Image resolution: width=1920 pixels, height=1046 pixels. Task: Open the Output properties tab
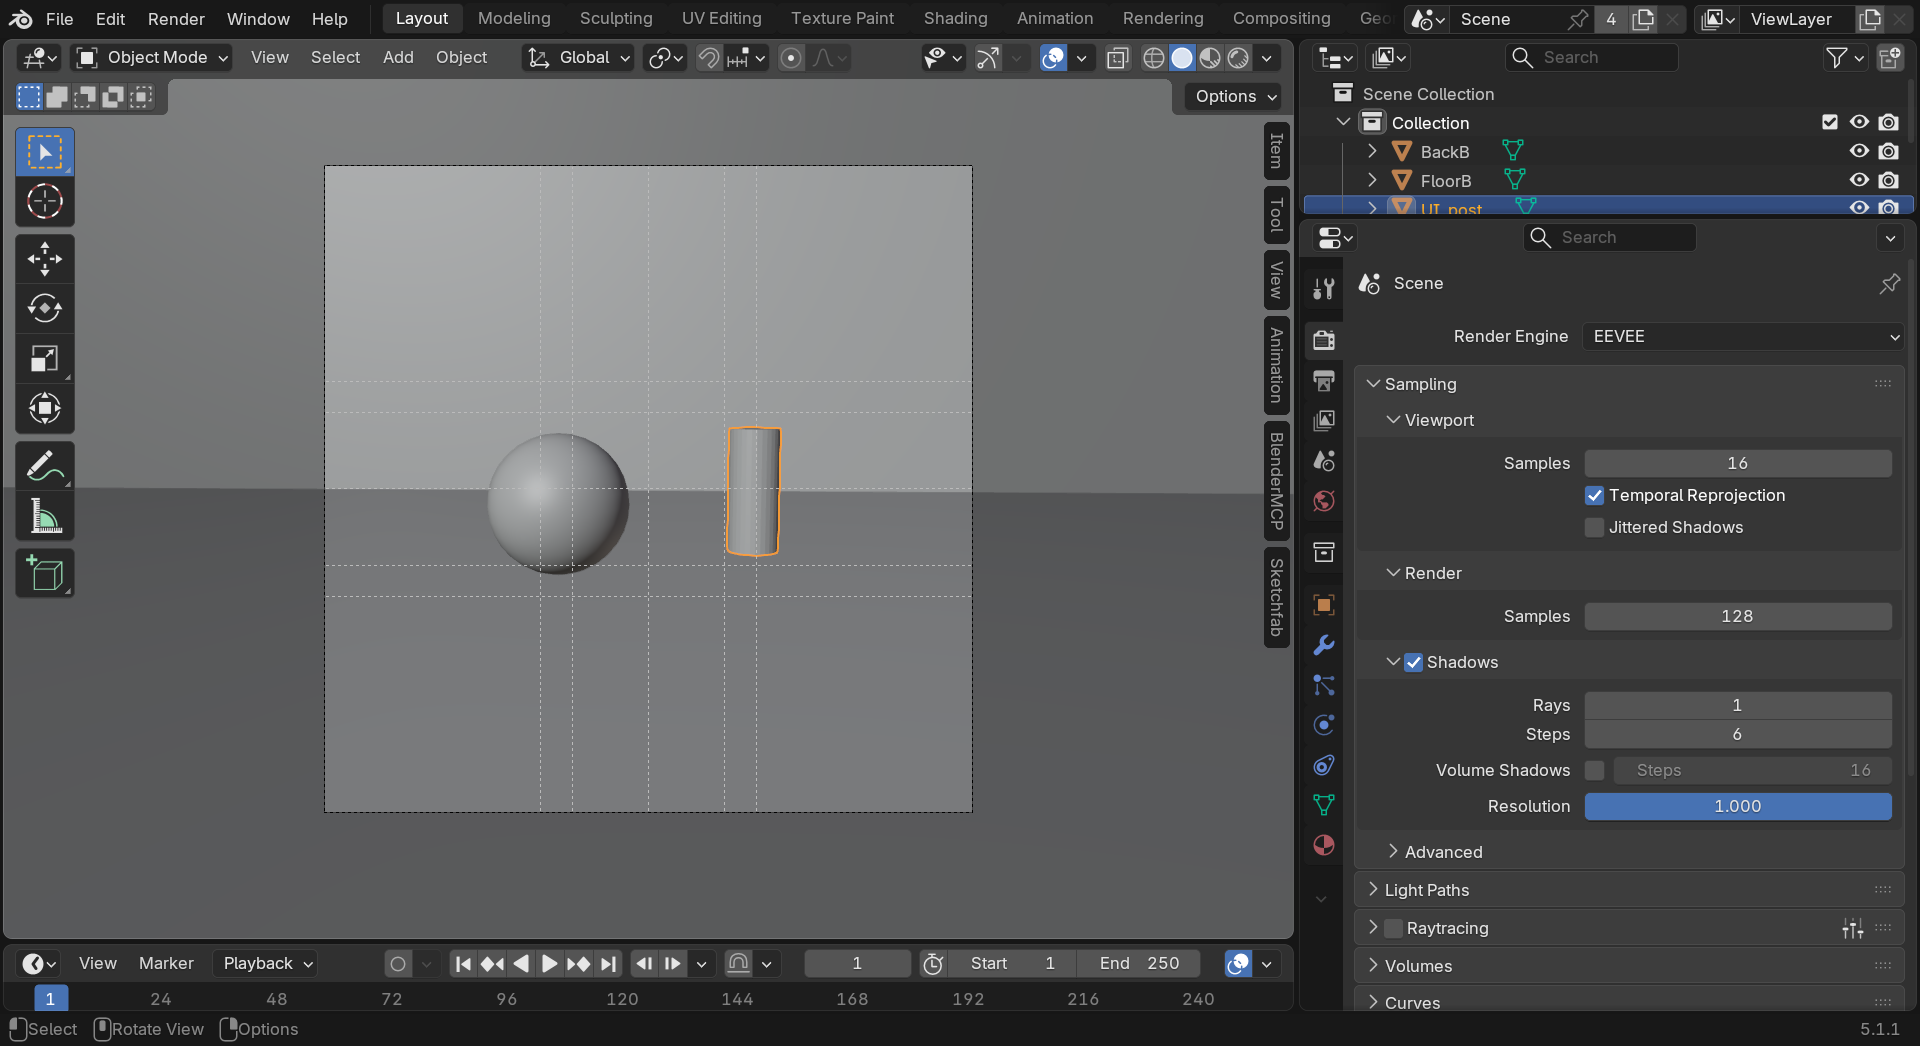coord(1324,380)
